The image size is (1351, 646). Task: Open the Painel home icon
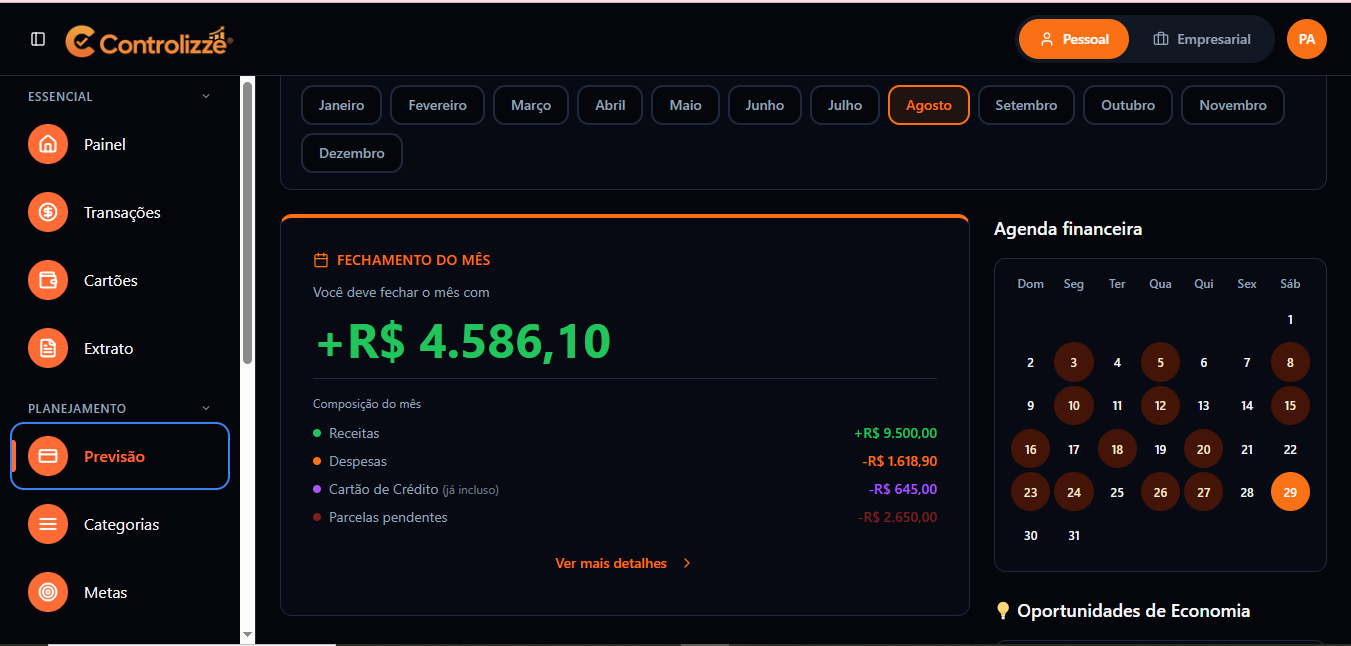click(x=48, y=145)
